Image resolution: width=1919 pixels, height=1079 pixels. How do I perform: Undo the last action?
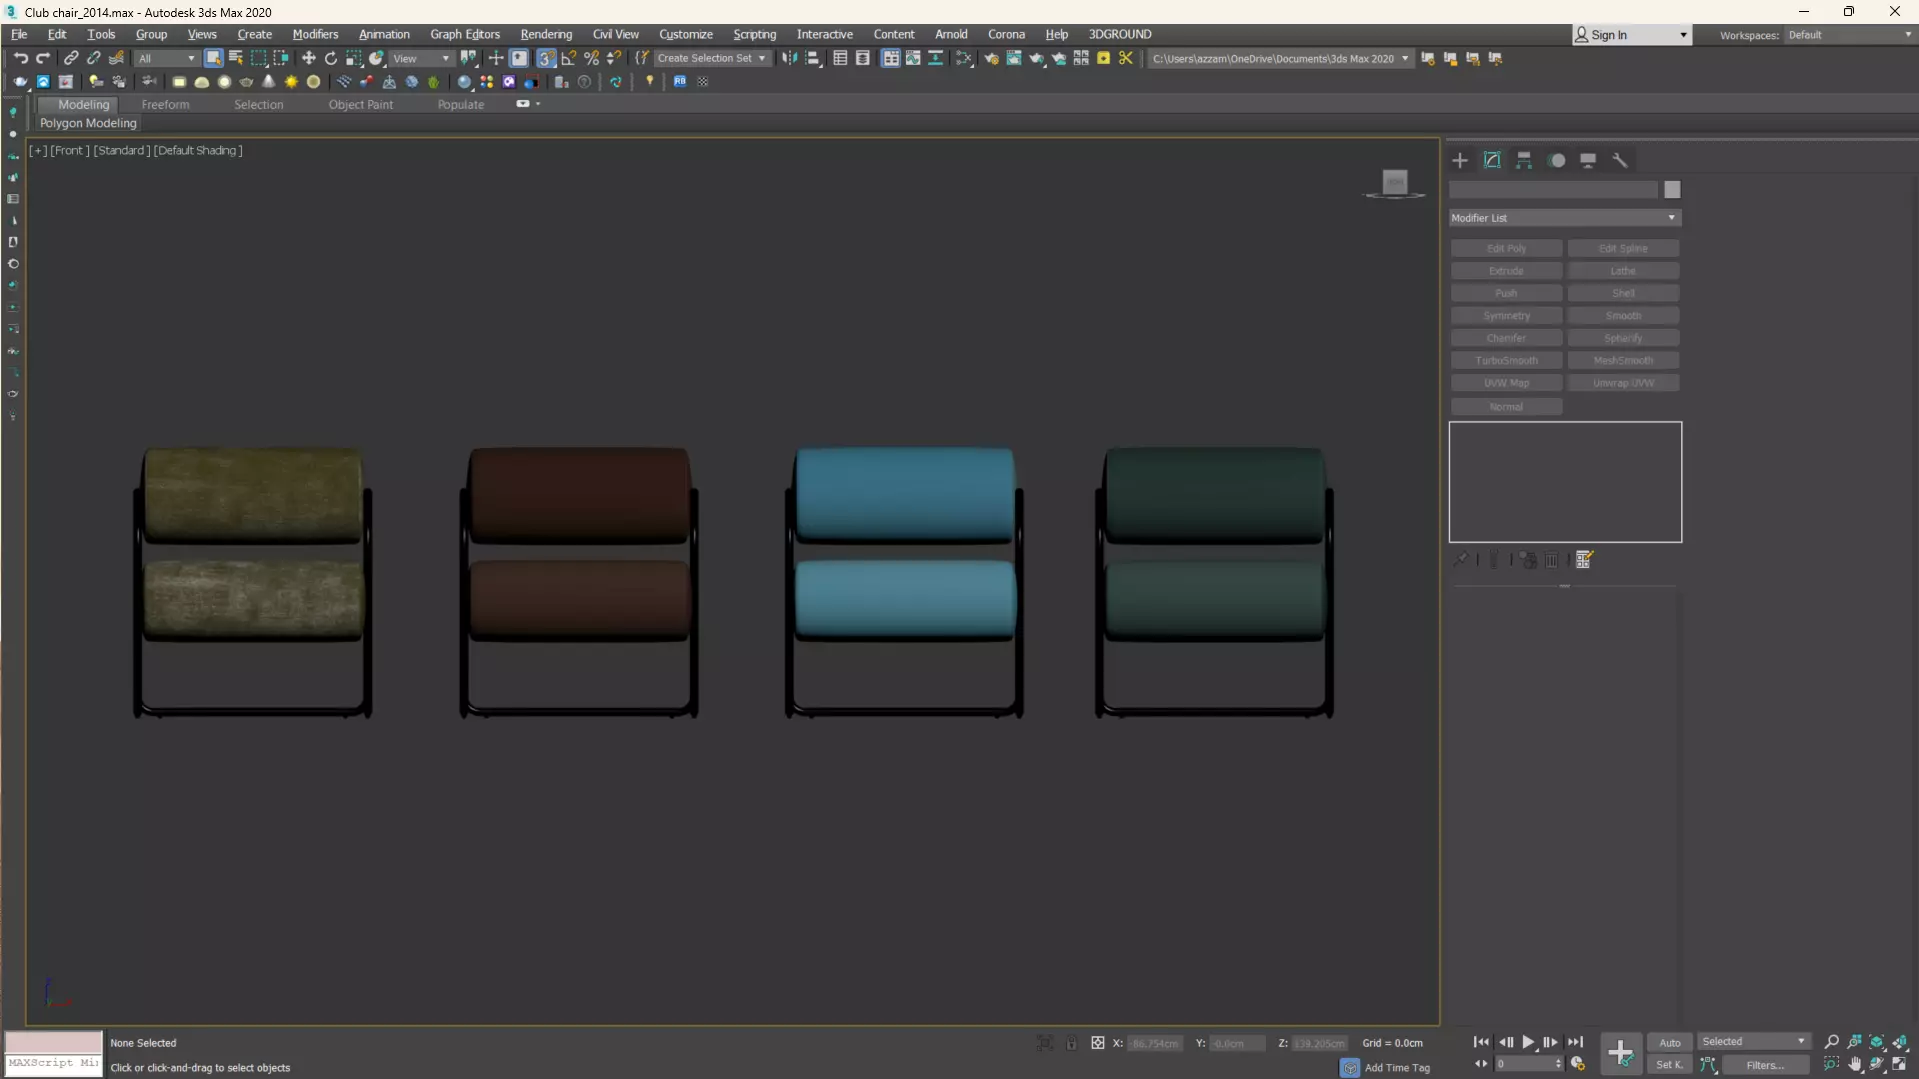(21, 58)
